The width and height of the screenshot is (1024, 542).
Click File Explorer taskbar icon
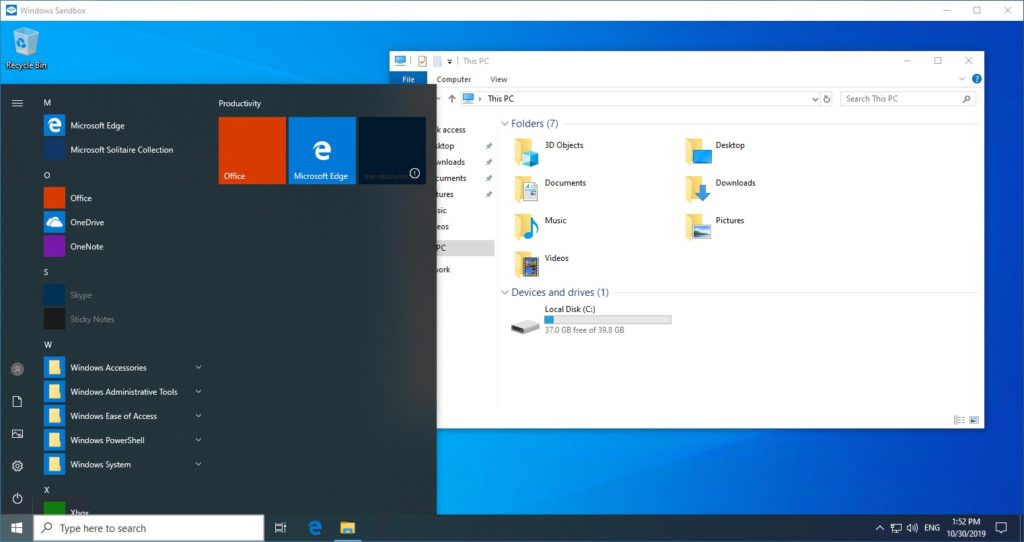click(x=347, y=528)
